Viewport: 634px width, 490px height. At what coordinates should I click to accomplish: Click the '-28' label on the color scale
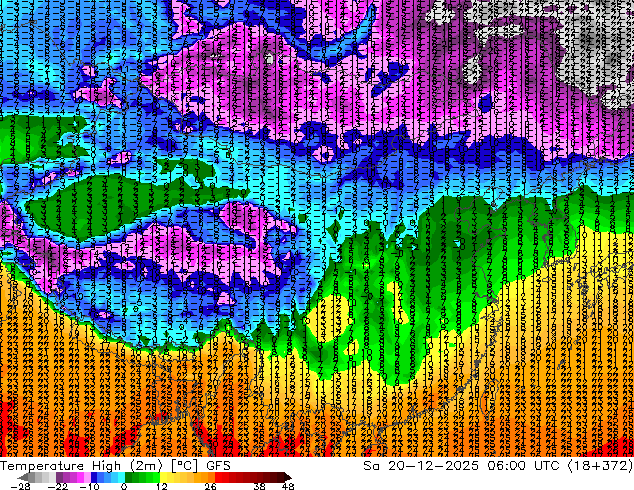tap(21, 486)
